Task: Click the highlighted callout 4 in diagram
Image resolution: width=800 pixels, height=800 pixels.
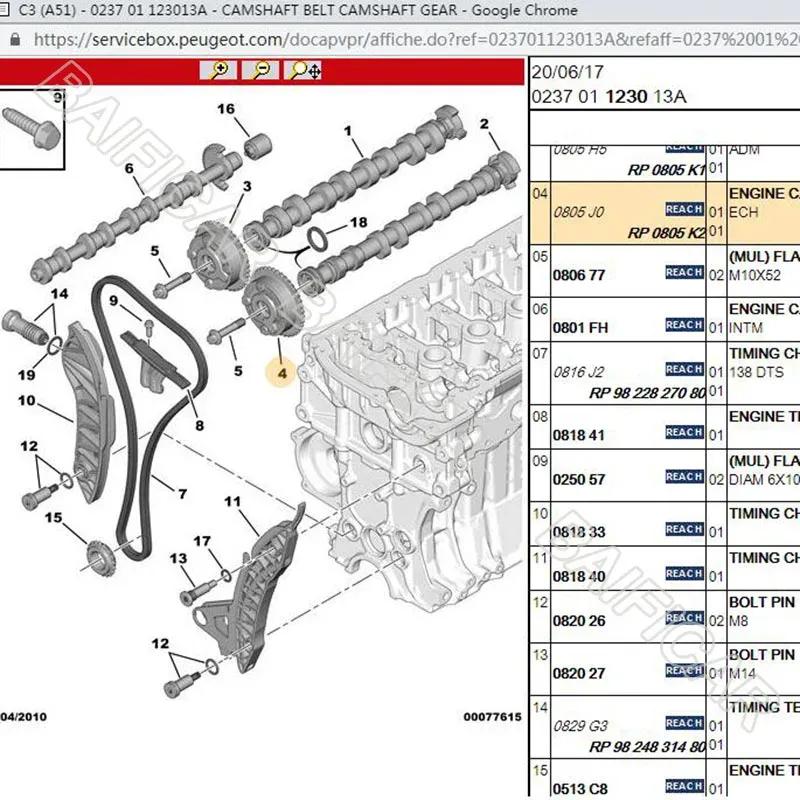Action: point(282,373)
